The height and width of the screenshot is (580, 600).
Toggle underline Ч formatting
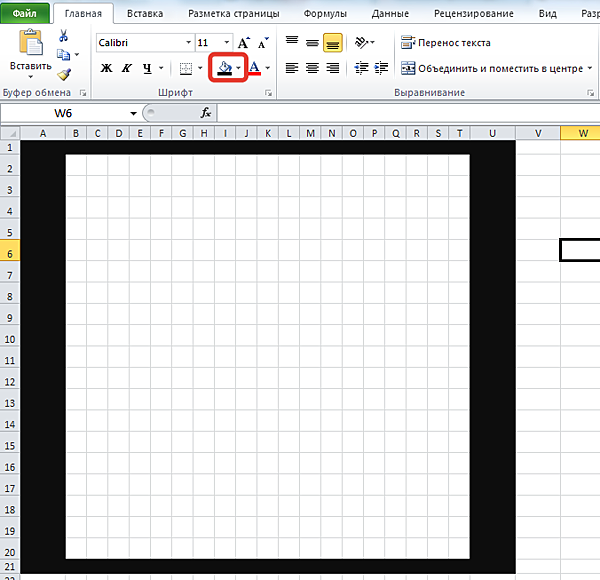point(147,68)
